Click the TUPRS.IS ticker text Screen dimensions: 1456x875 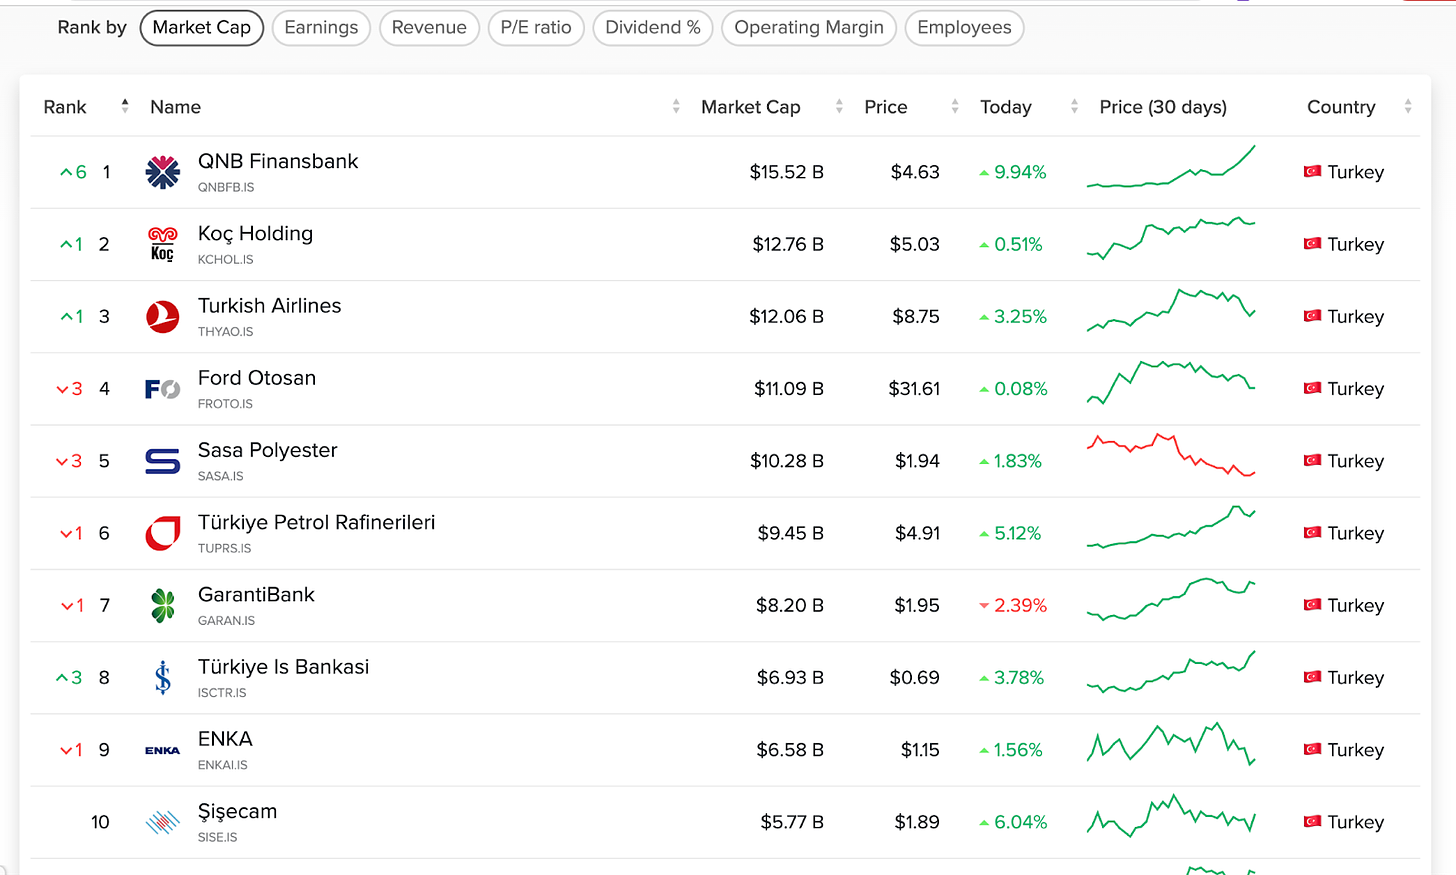coord(225,548)
